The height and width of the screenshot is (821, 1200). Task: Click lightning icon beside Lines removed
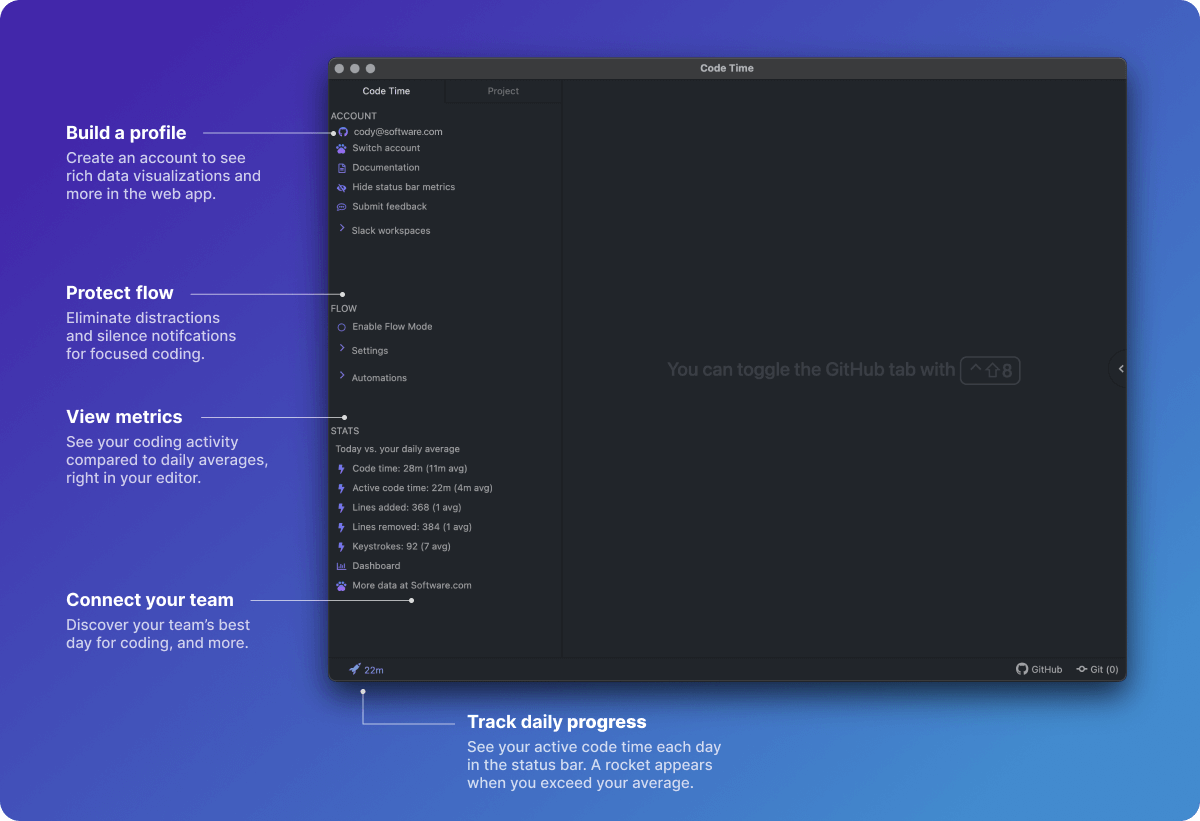pyautogui.click(x=342, y=528)
